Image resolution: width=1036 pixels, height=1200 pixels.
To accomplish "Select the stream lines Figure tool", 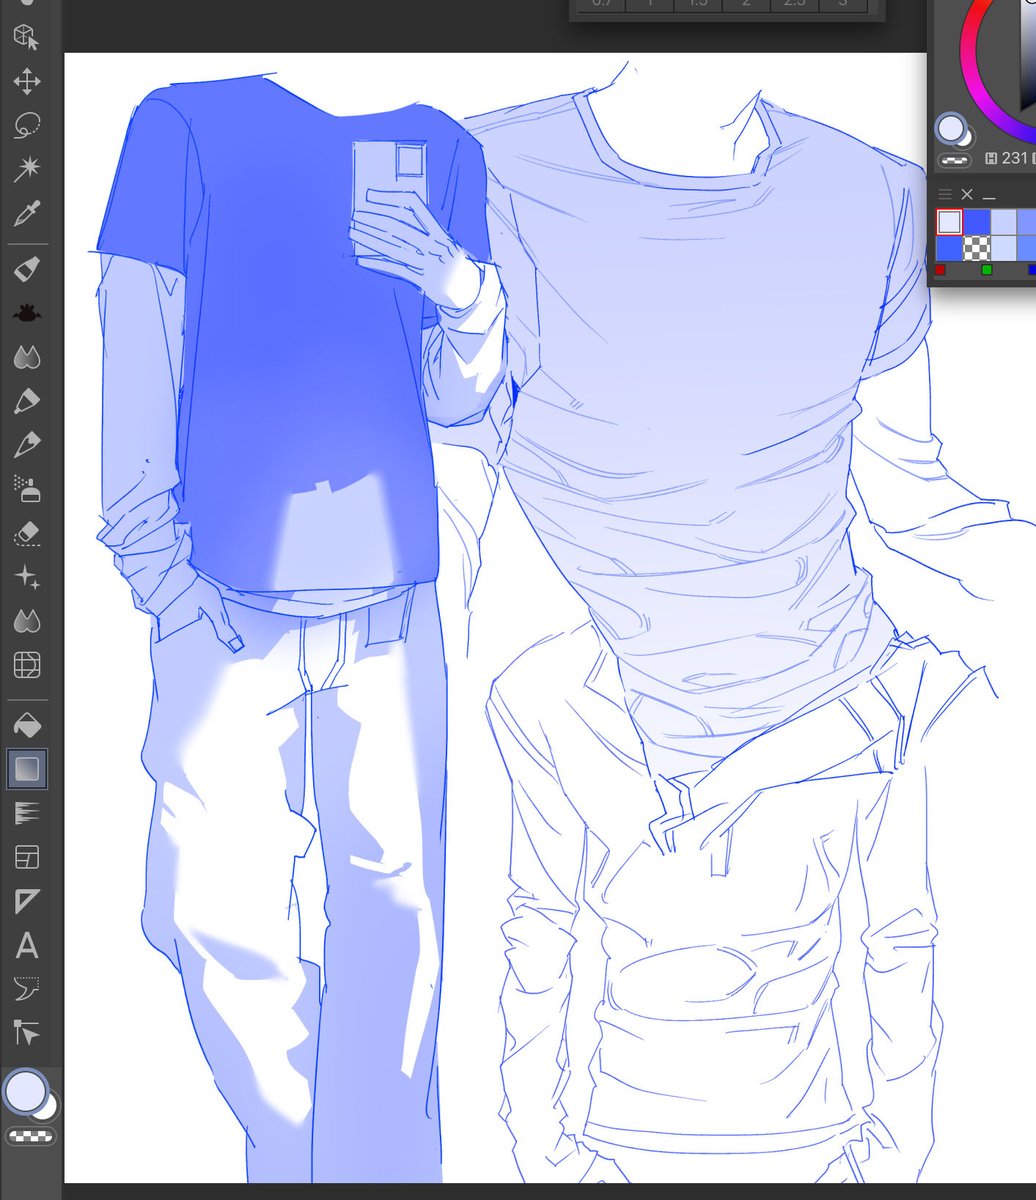I will click(x=26, y=813).
